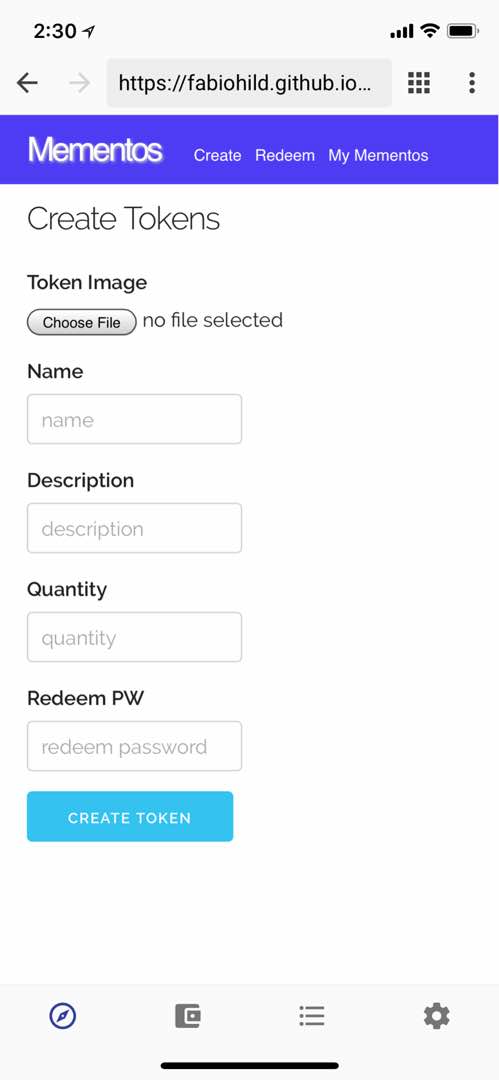
Task: Click the Choose File button
Action: pyautogui.click(x=81, y=322)
